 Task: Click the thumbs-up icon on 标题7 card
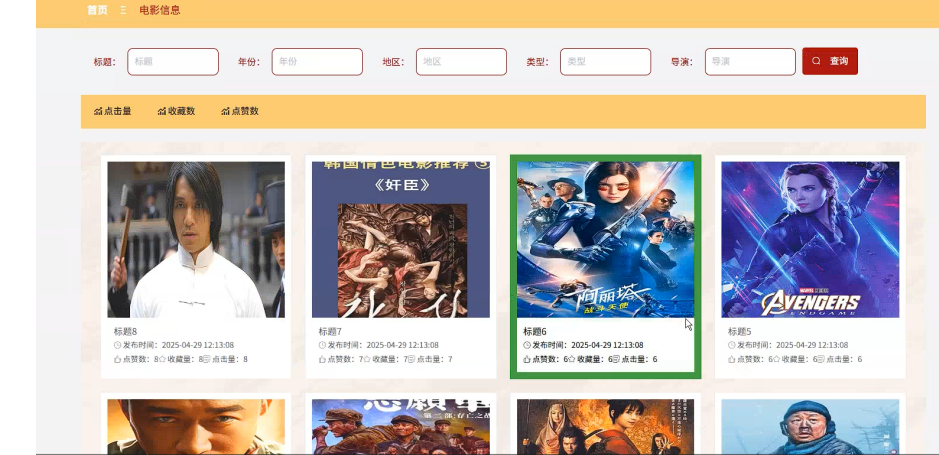pos(322,360)
